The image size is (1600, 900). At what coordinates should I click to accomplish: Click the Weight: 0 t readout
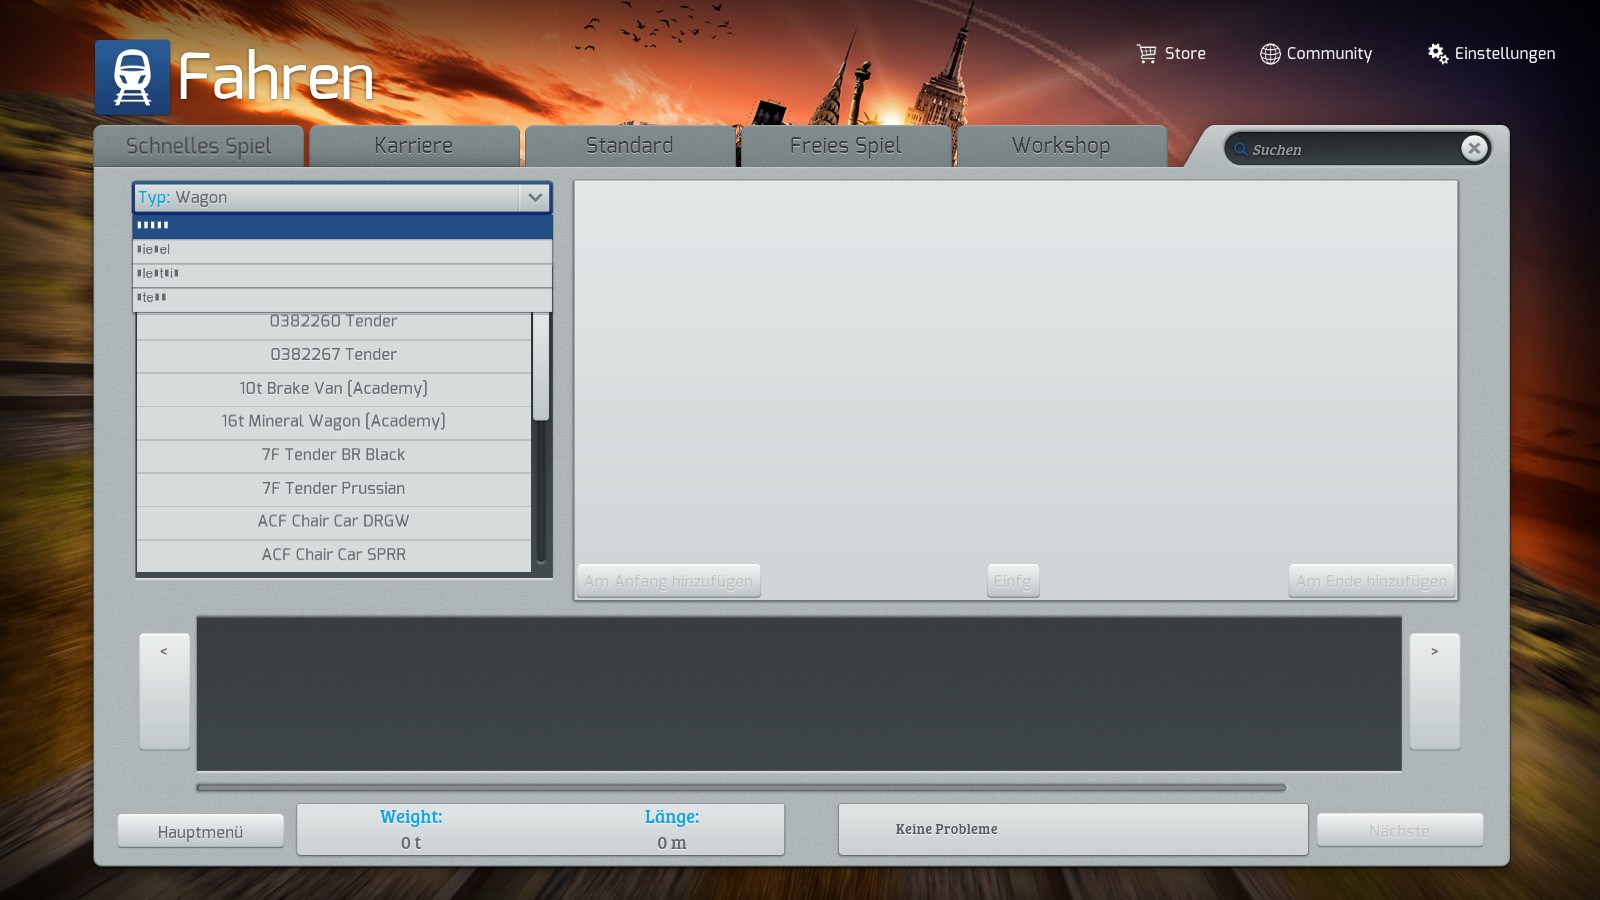(411, 830)
